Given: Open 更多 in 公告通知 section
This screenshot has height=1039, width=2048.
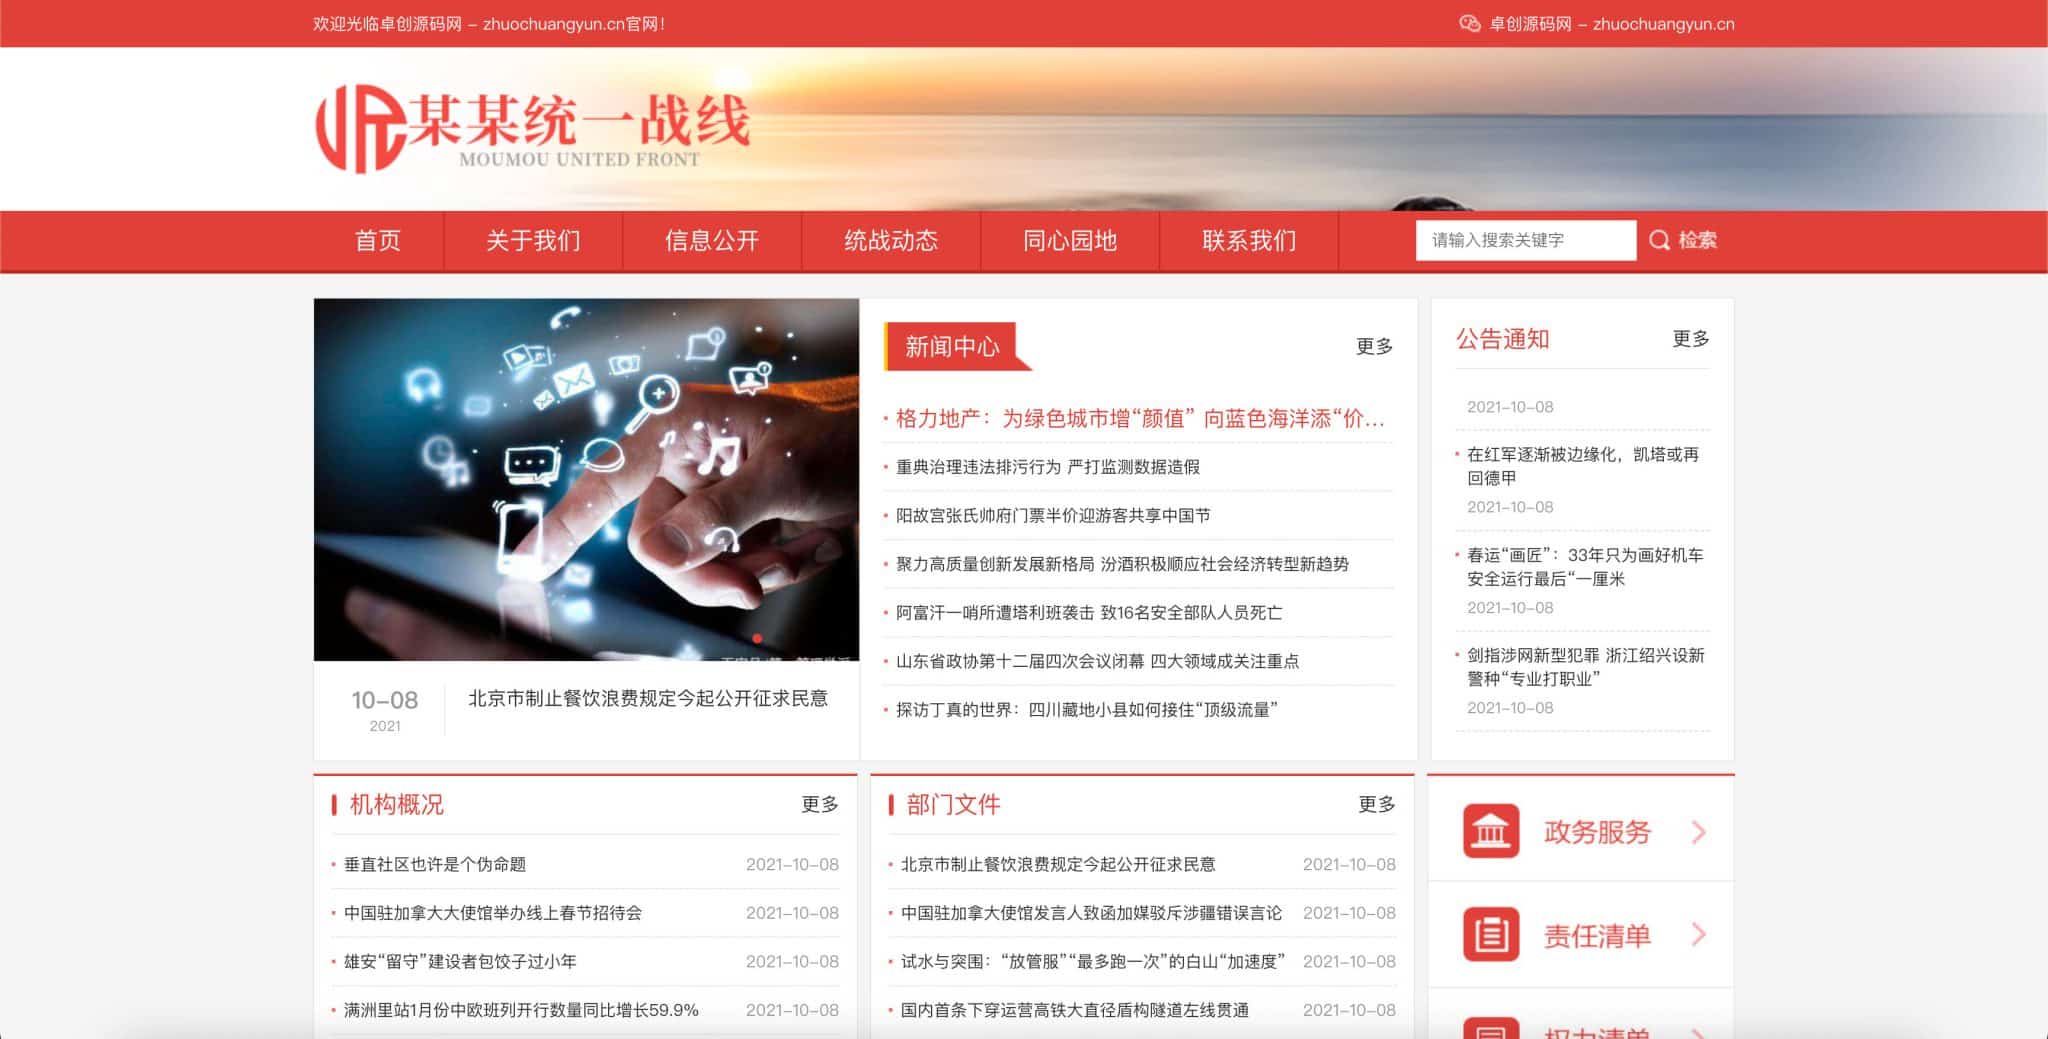Looking at the screenshot, I should pyautogui.click(x=1691, y=339).
